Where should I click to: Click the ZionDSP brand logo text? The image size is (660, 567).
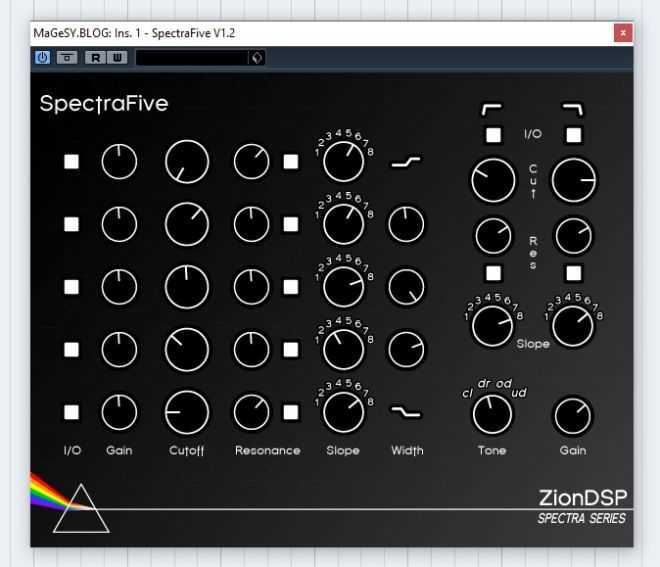coord(583,498)
